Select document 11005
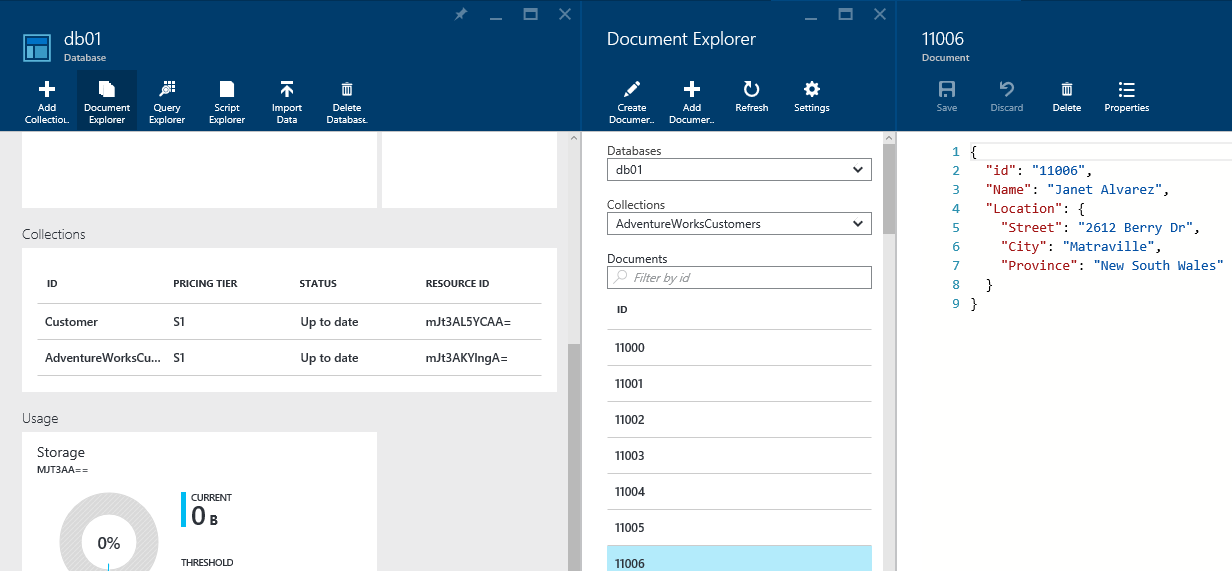This screenshot has width=1232, height=571. pos(739,528)
